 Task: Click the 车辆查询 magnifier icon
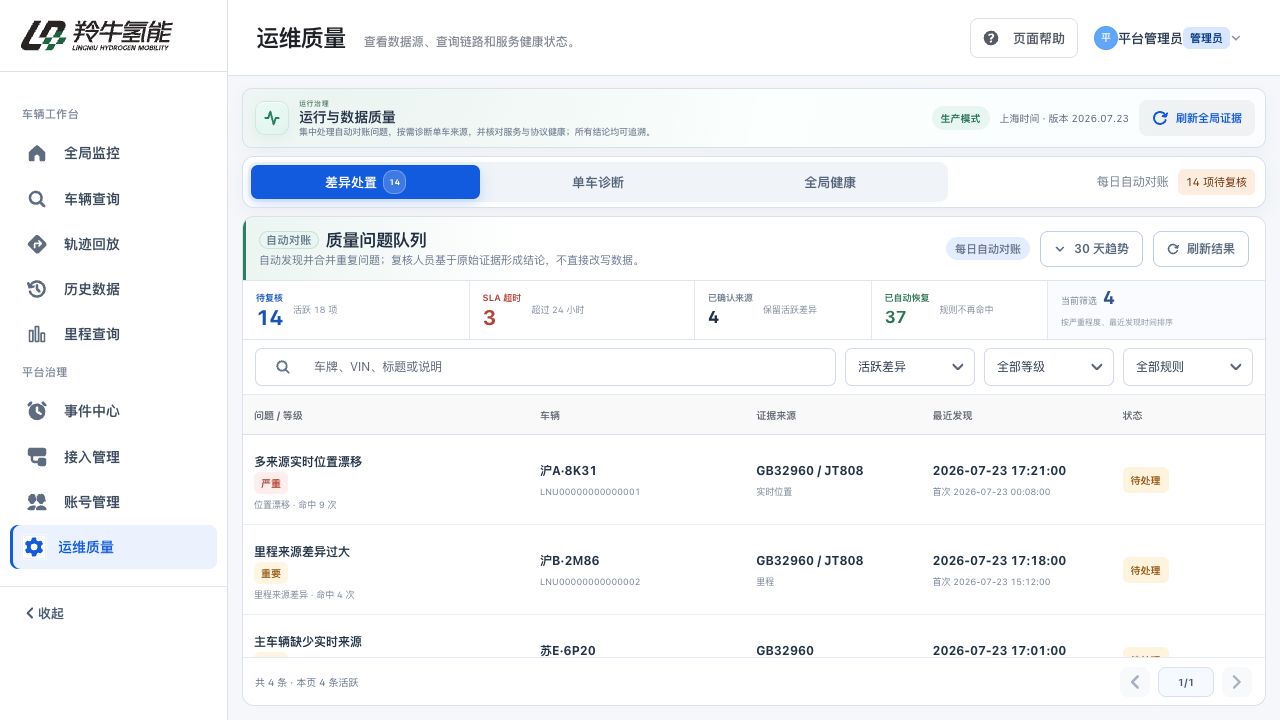[37, 199]
